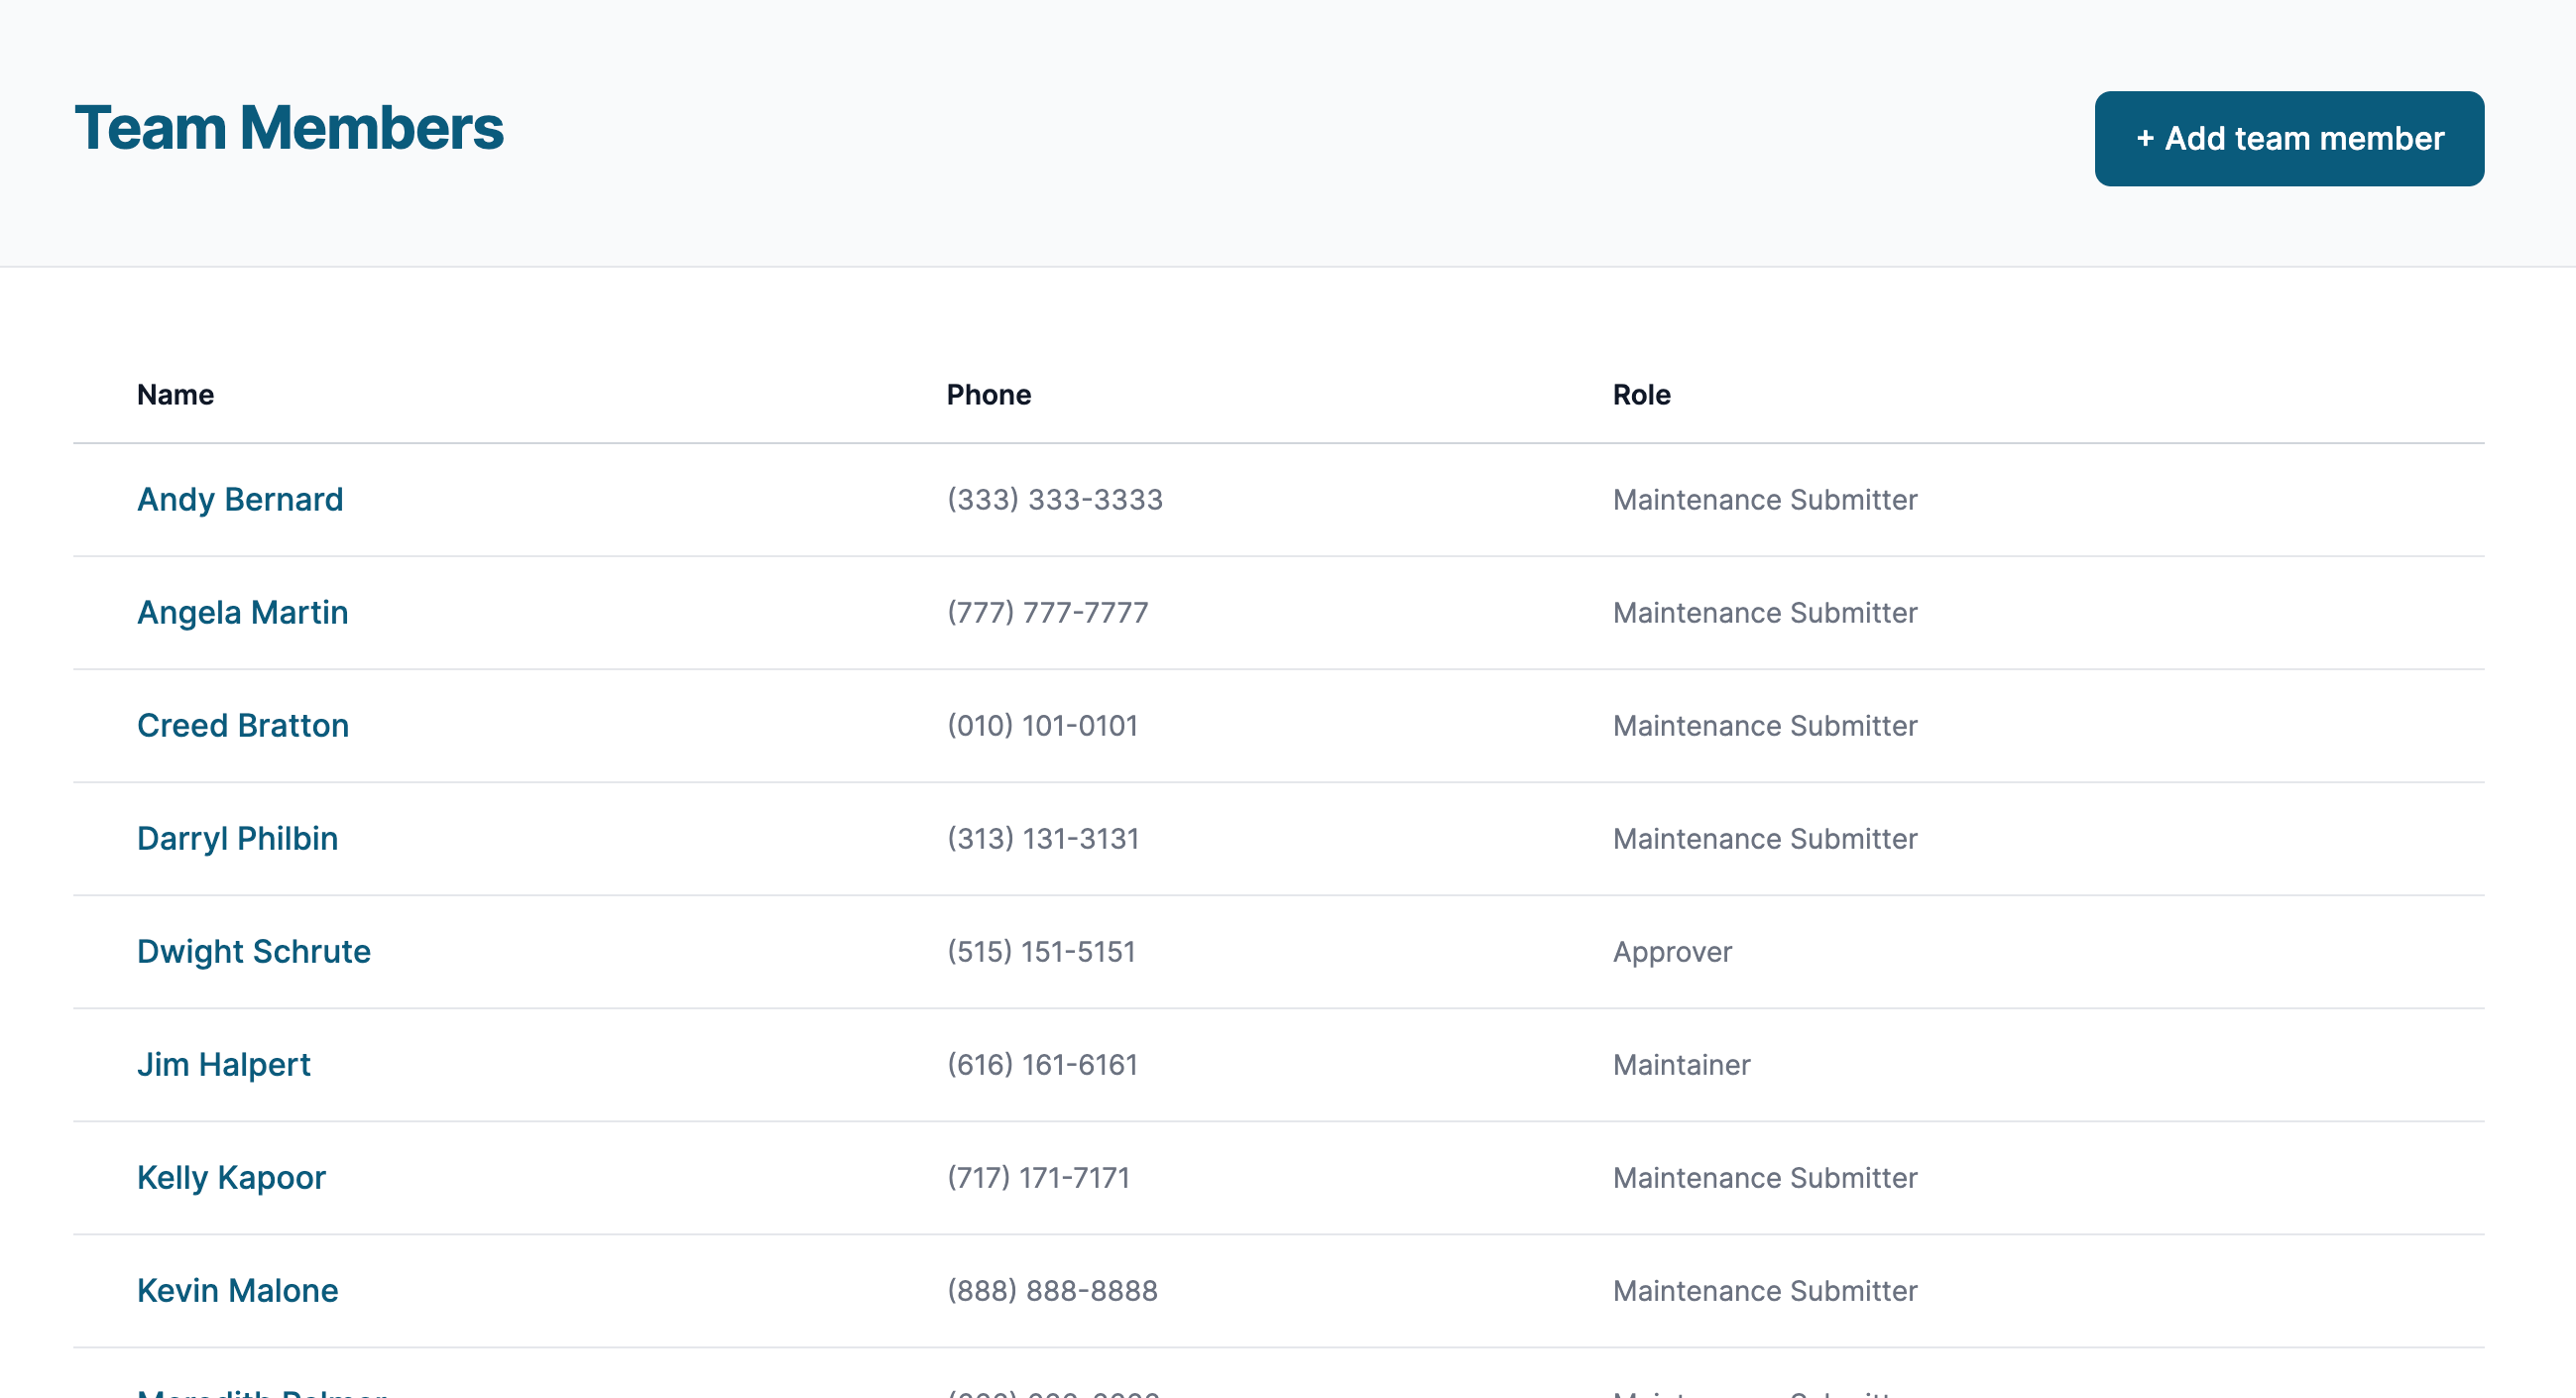View Kevin Malone's details
This screenshot has width=2576, height=1398.
[236, 1290]
